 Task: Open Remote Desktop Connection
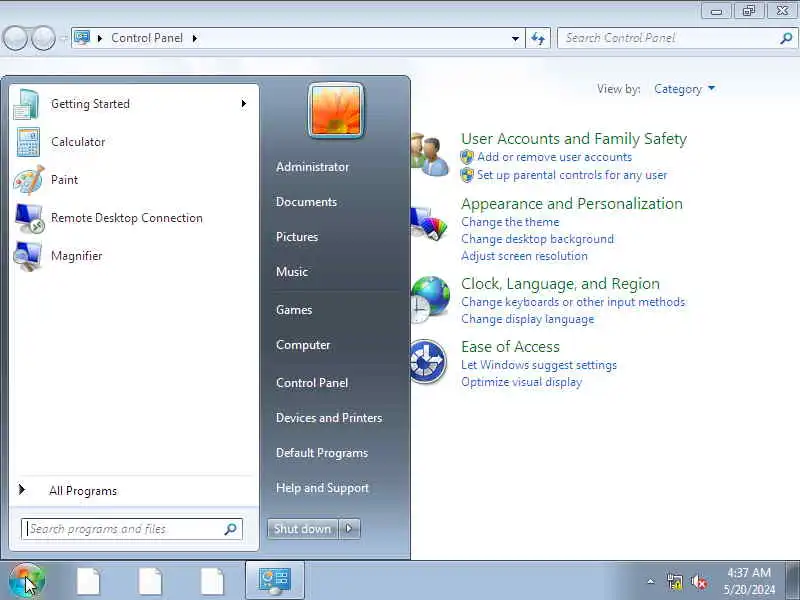pos(134,218)
